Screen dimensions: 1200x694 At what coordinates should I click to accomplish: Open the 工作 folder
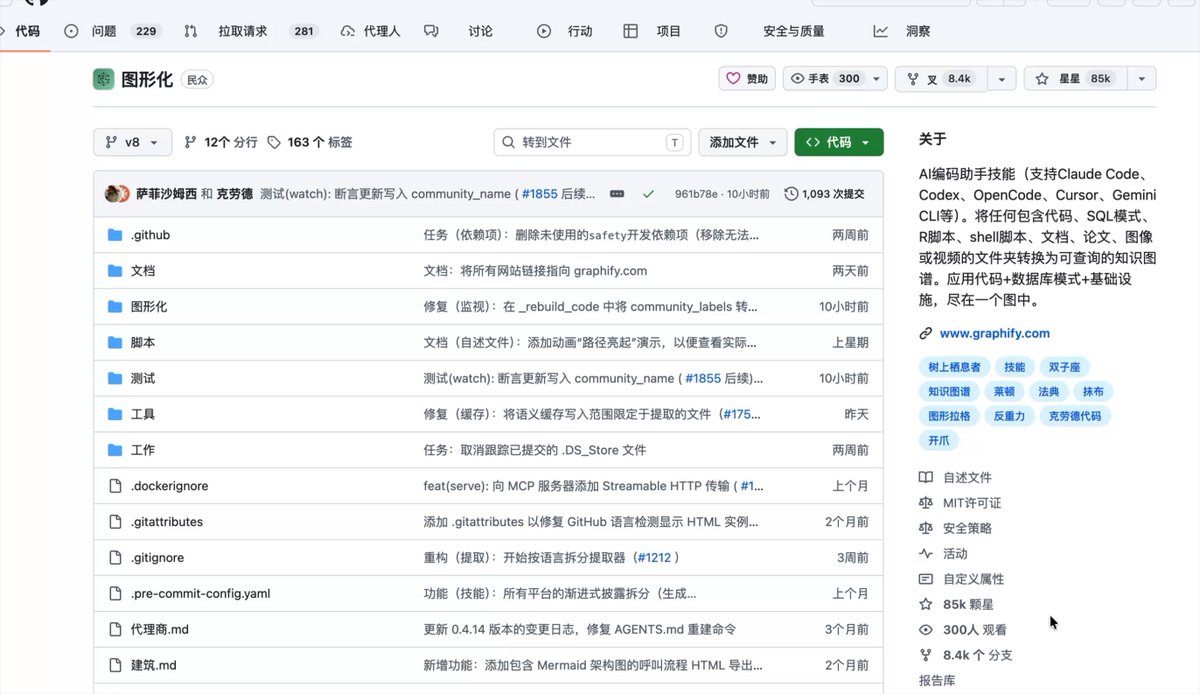coord(143,450)
